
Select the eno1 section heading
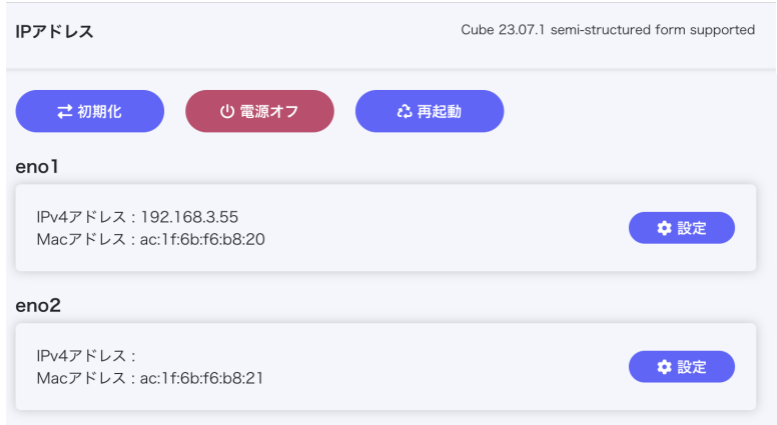click(x=38, y=167)
